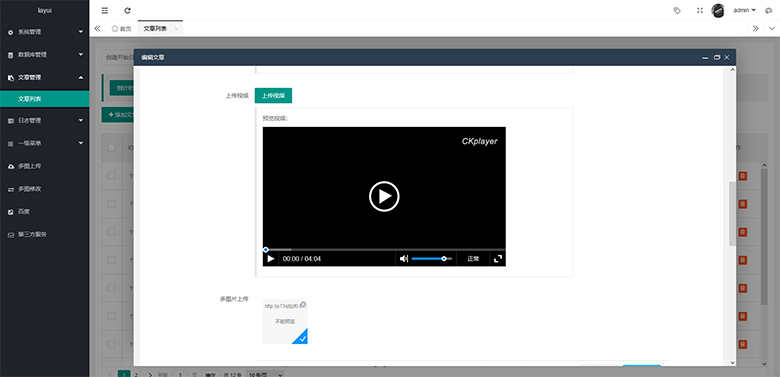Expand the video to fullscreen in CKplayer
The width and height of the screenshot is (780, 377).
(x=497, y=259)
